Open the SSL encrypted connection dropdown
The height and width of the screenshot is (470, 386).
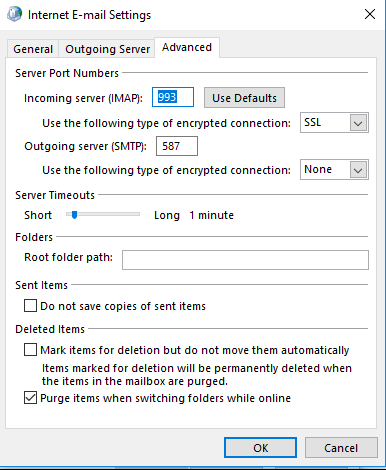[x=334, y=123]
